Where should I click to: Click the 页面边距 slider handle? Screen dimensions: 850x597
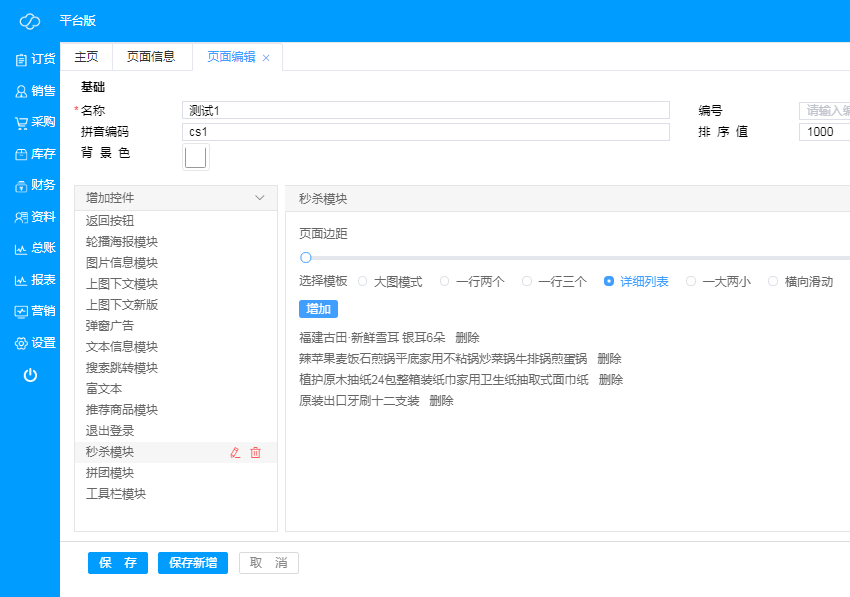[306, 258]
